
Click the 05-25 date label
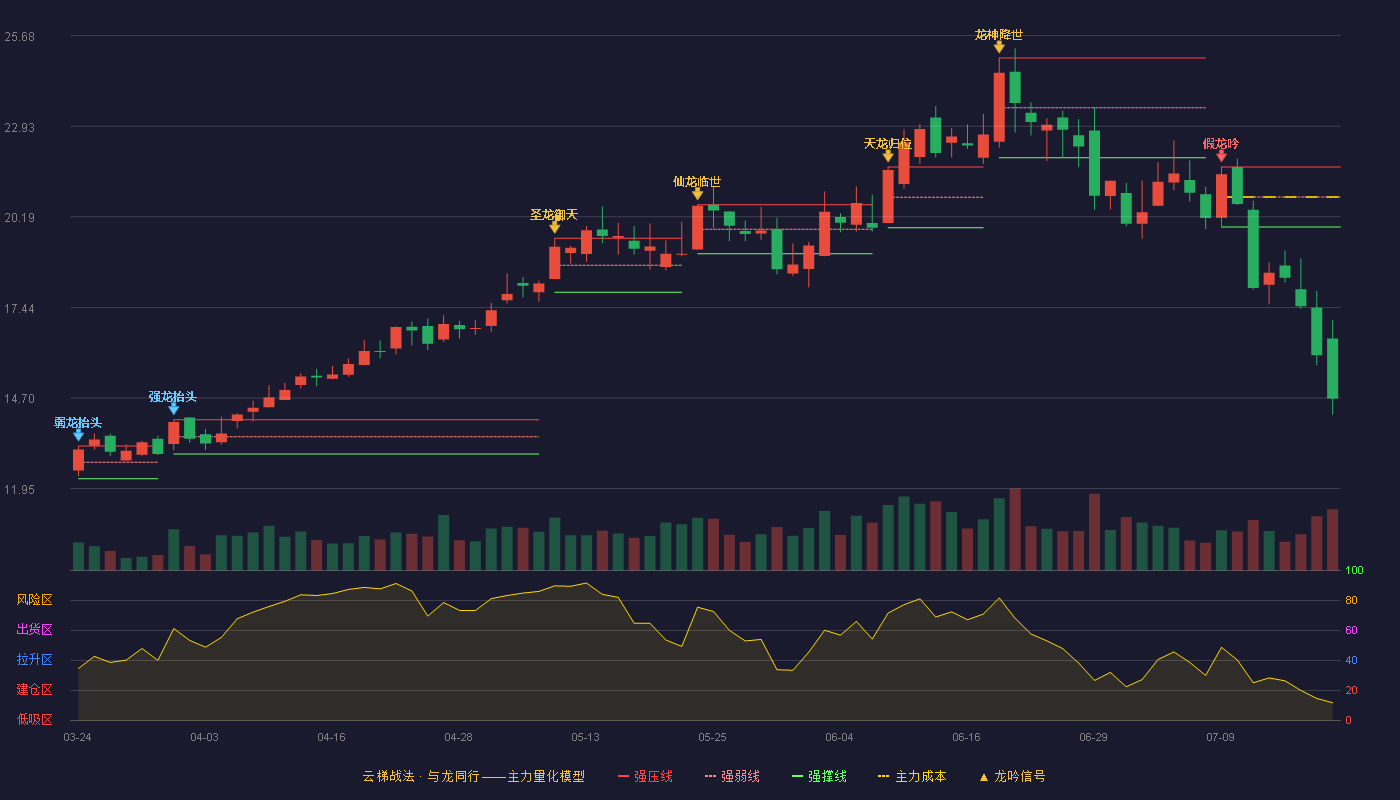click(712, 737)
